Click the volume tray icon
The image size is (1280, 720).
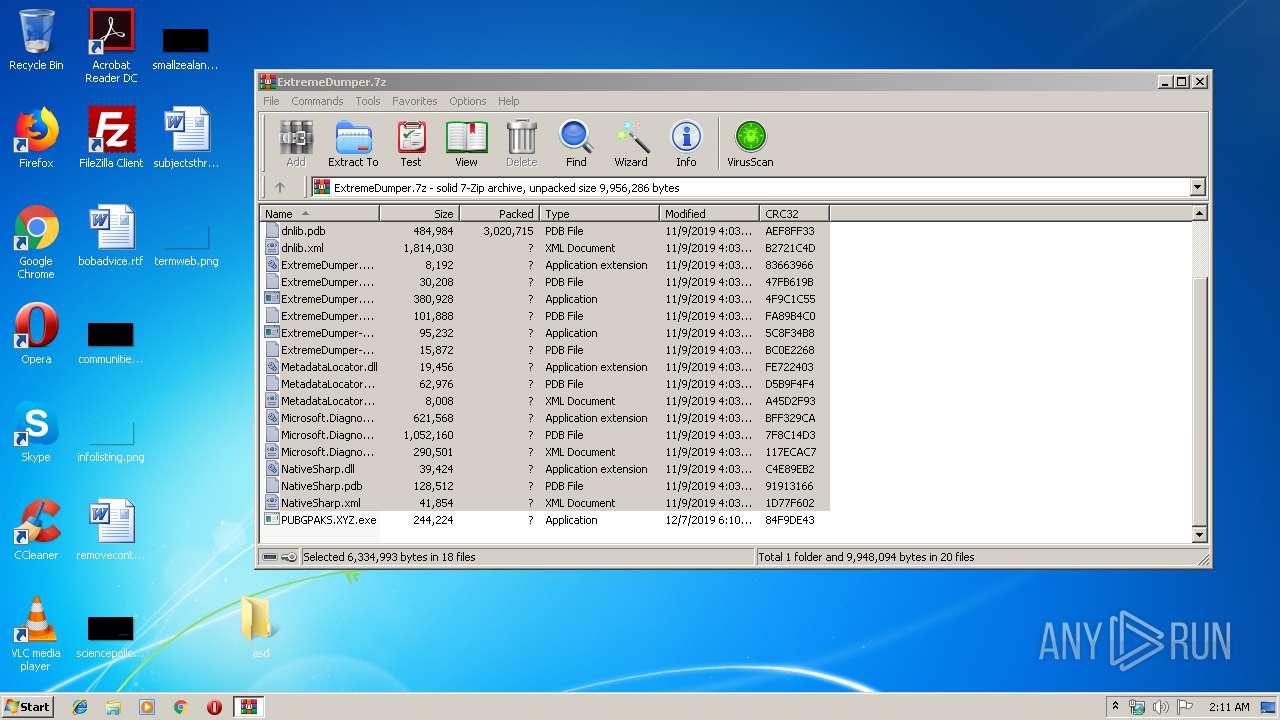click(1161, 706)
